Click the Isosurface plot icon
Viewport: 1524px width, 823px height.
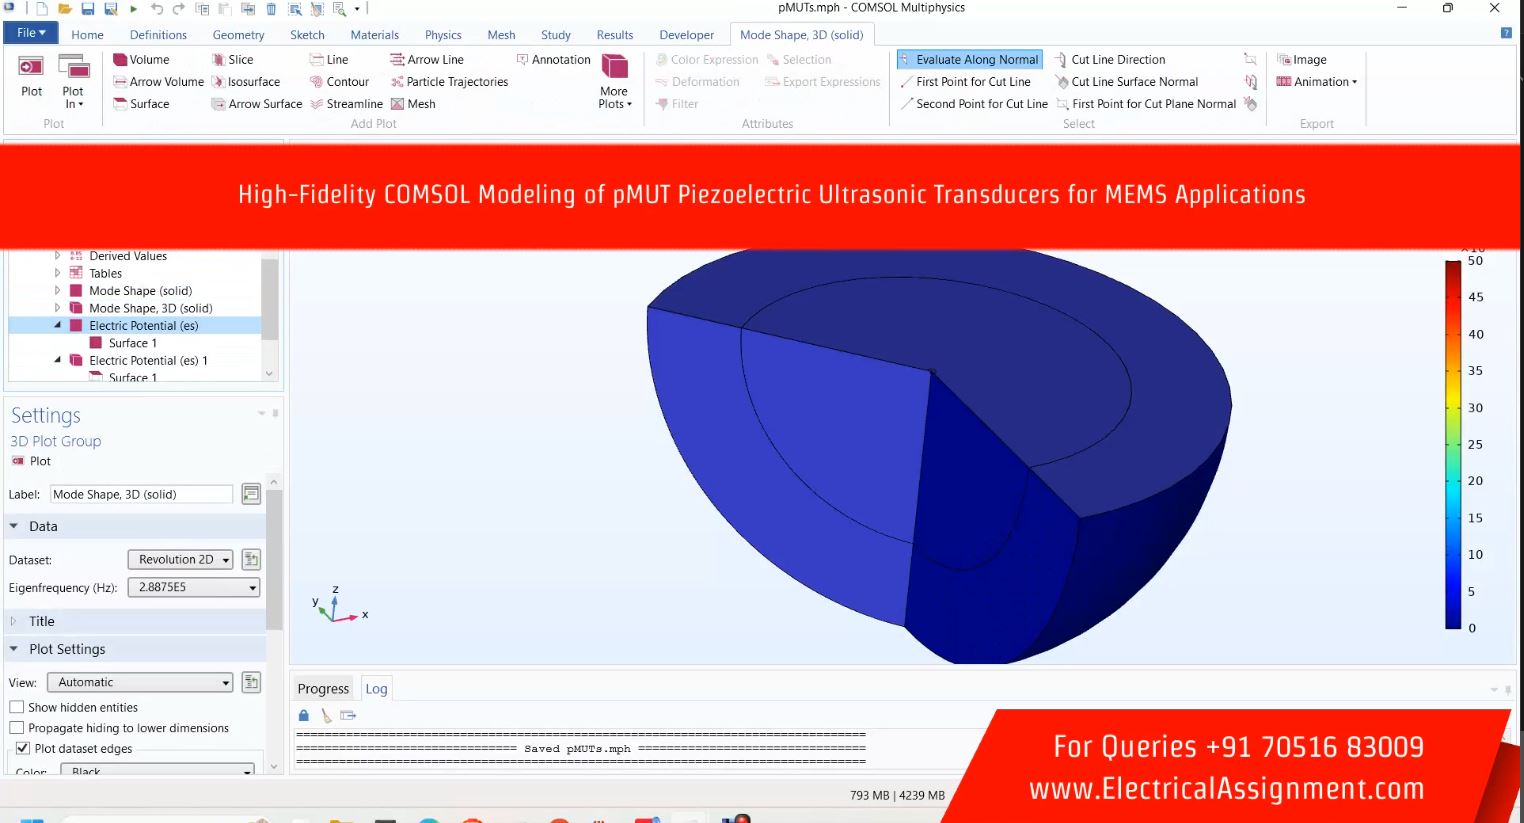pyautogui.click(x=219, y=82)
